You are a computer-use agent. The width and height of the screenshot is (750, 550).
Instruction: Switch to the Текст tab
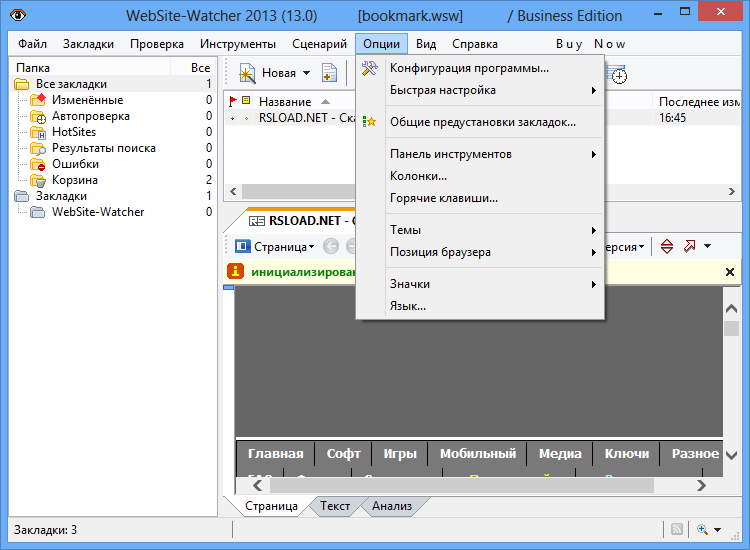pos(335,506)
